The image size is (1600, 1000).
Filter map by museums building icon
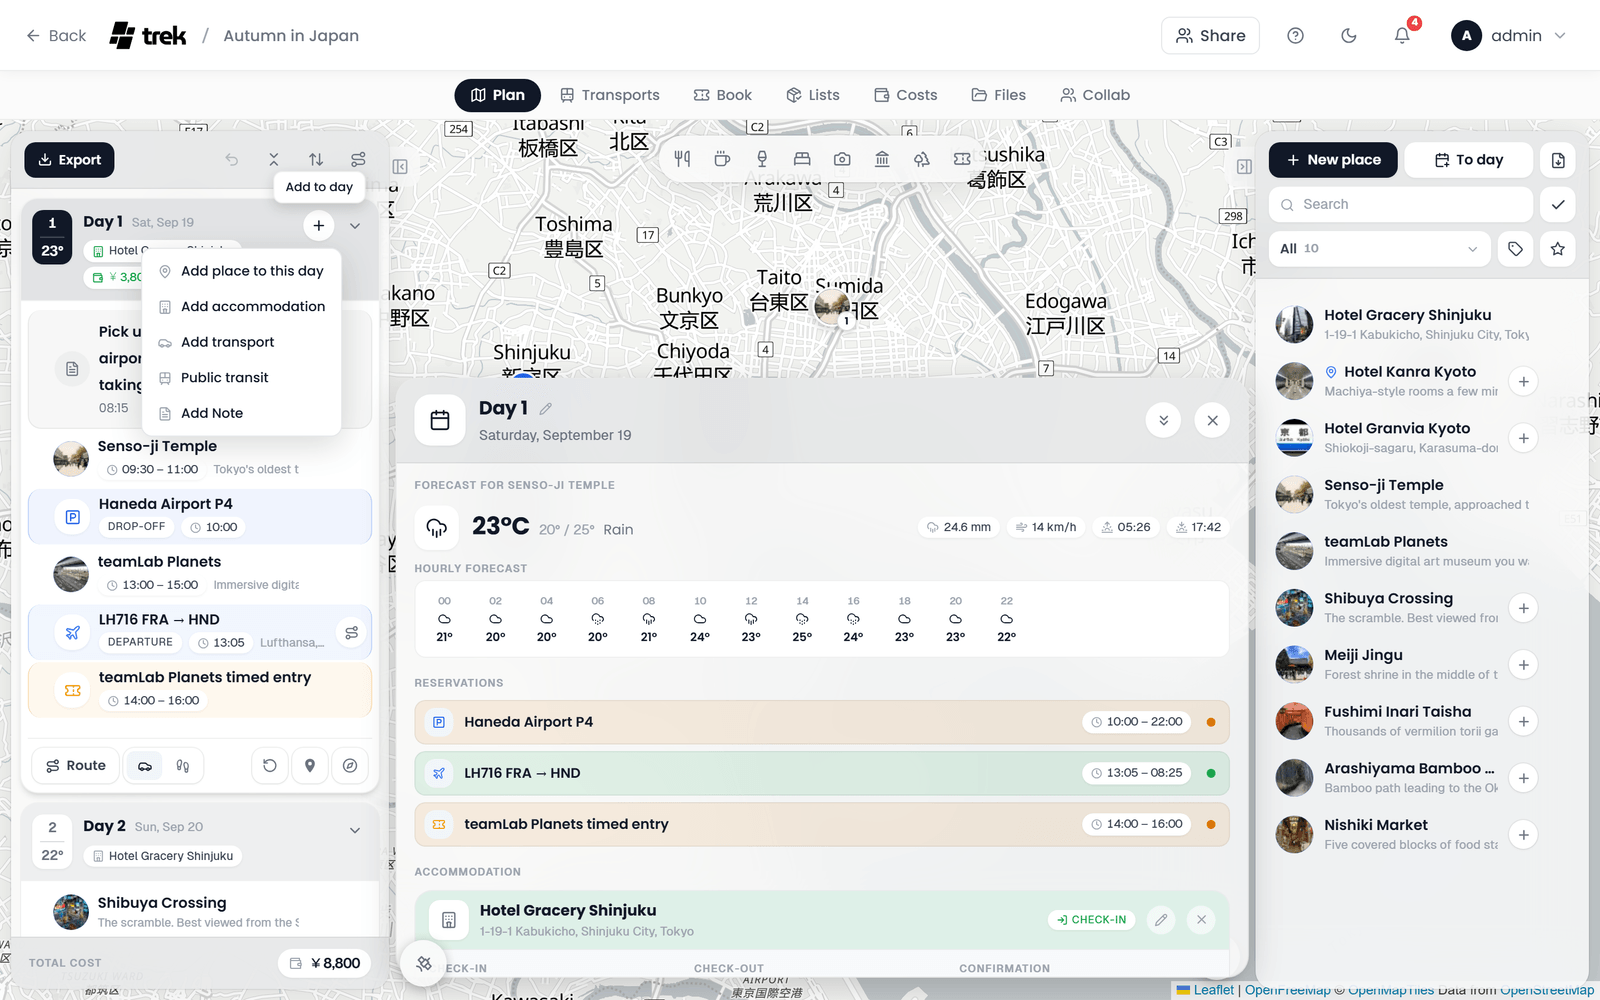tap(882, 159)
